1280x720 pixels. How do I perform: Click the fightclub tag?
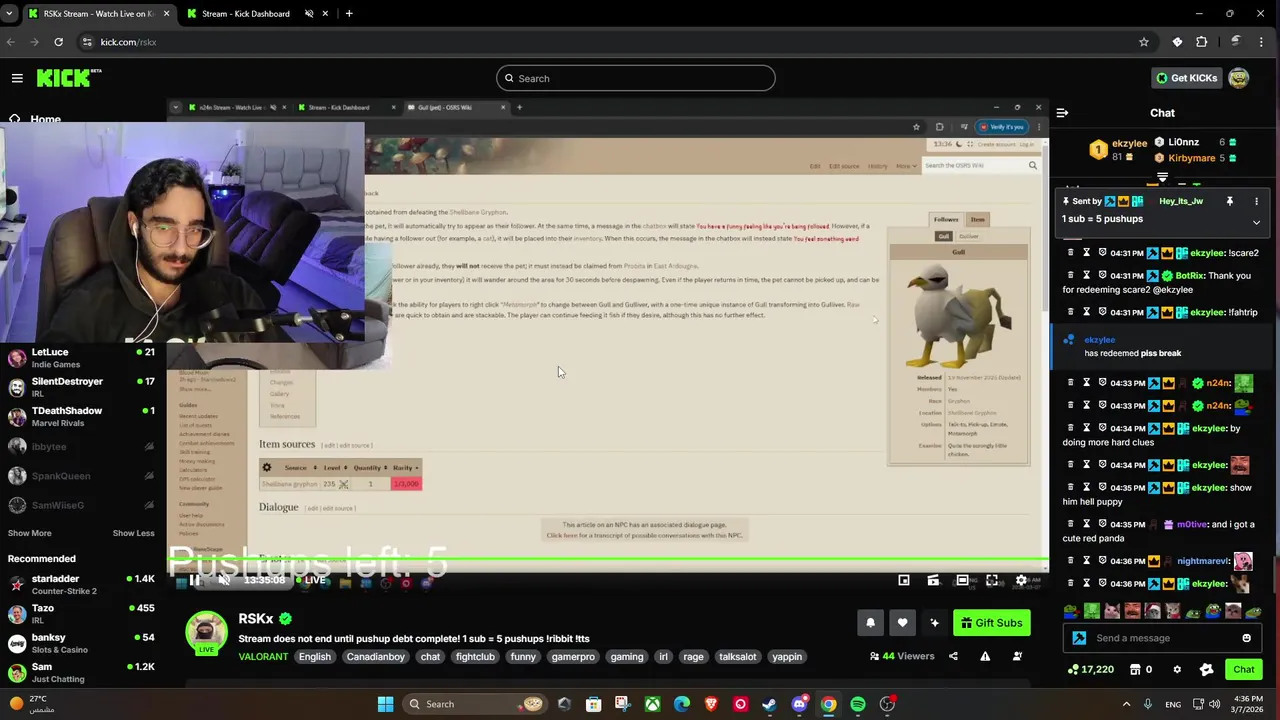click(x=475, y=657)
